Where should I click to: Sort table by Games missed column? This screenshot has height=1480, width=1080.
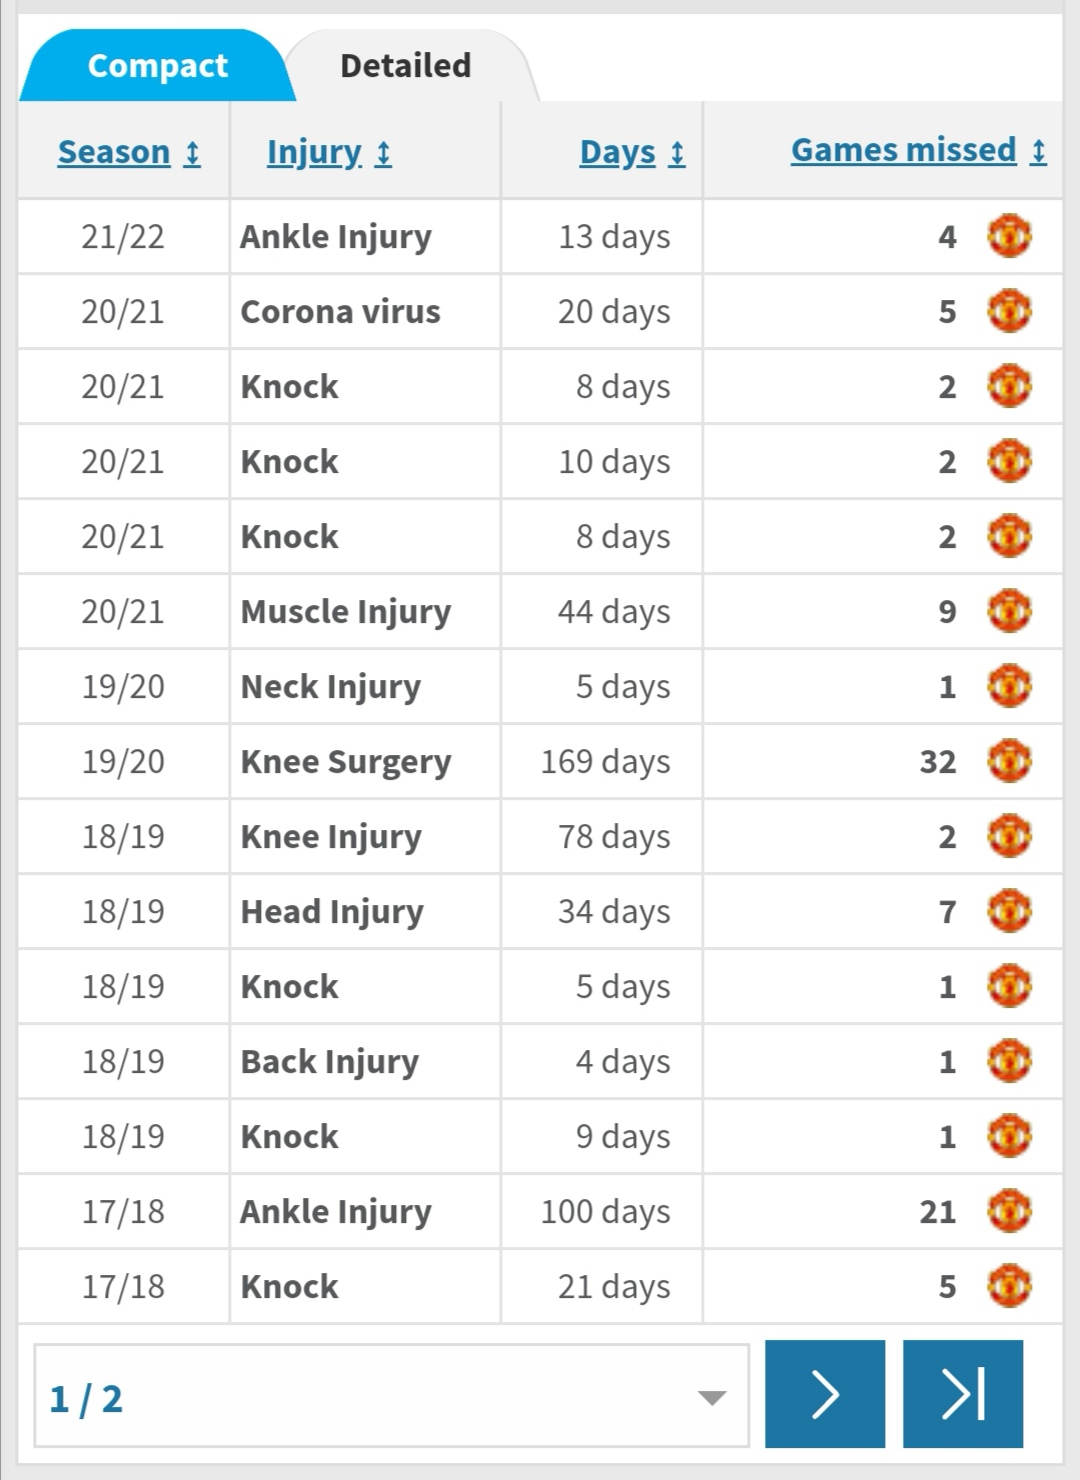click(918, 150)
